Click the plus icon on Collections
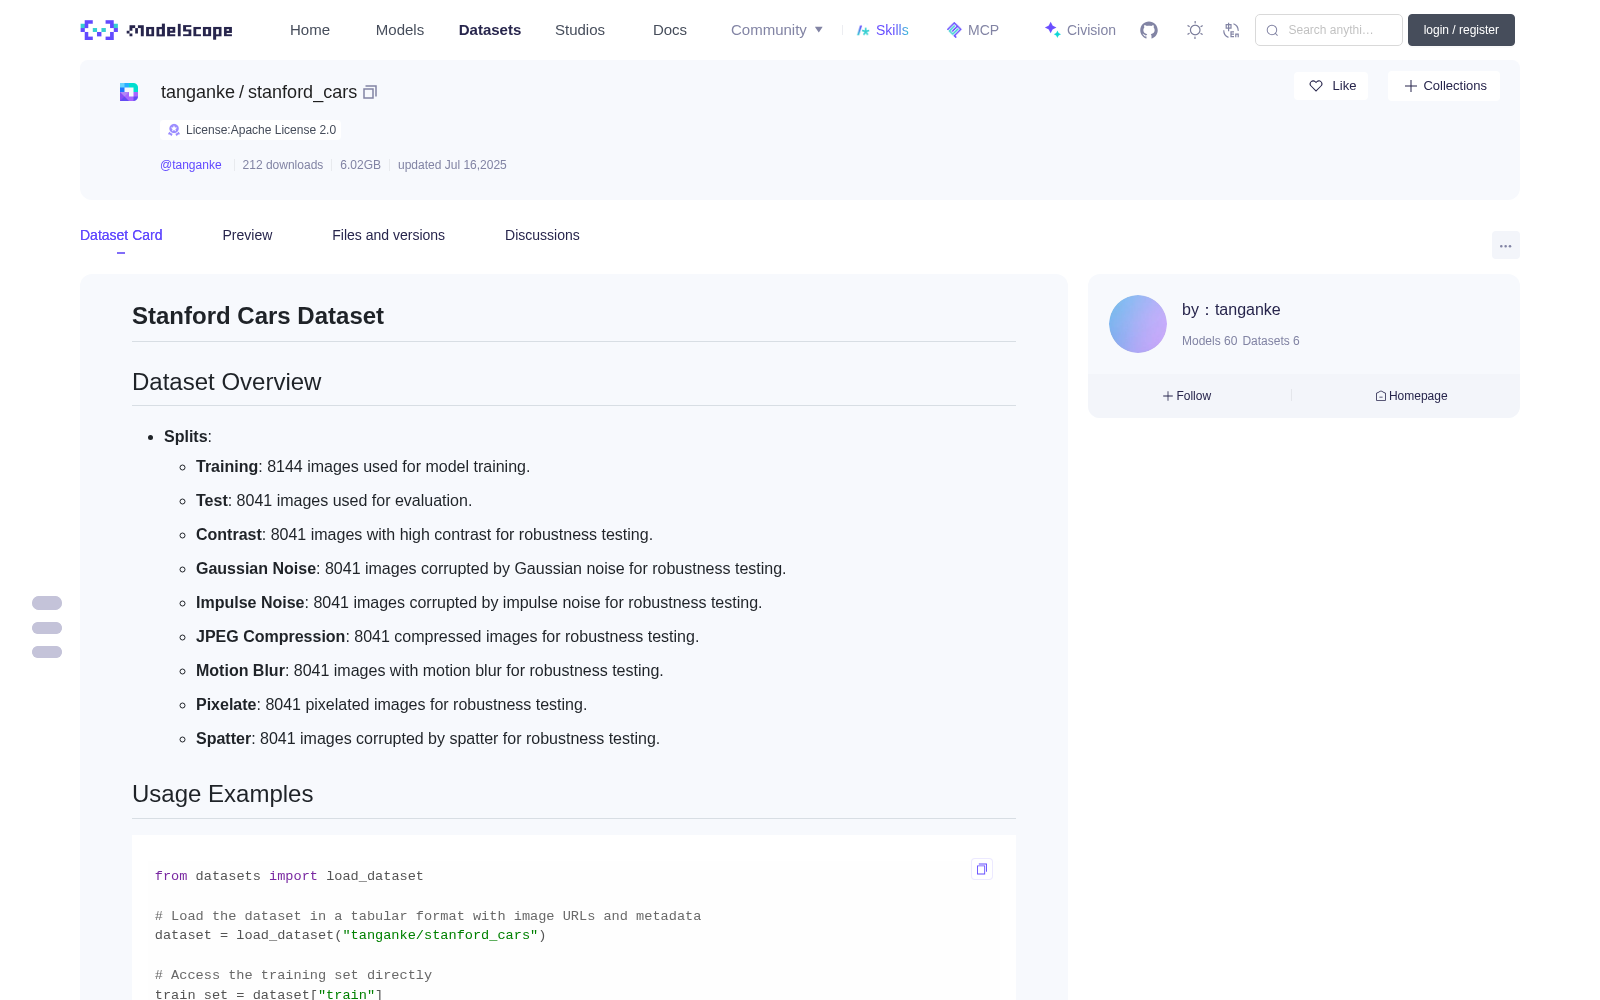Viewport: 1600px width, 1000px height. pyautogui.click(x=1411, y=86)
